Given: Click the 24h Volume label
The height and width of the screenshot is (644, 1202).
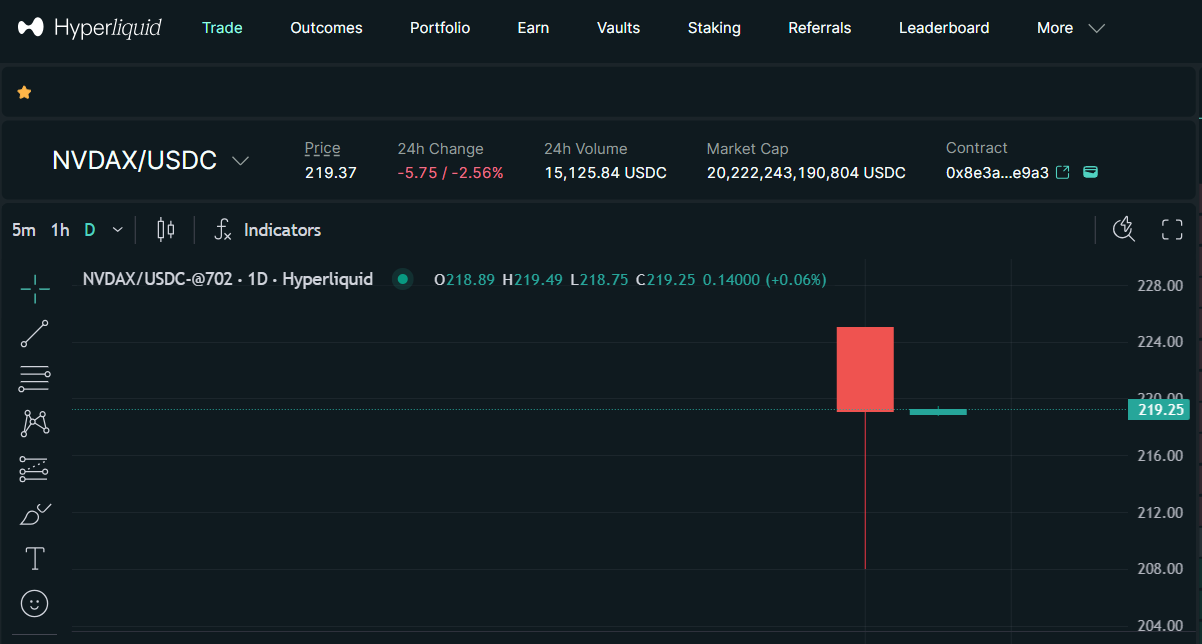Looking at the screenshot, I should coord(586,148).
